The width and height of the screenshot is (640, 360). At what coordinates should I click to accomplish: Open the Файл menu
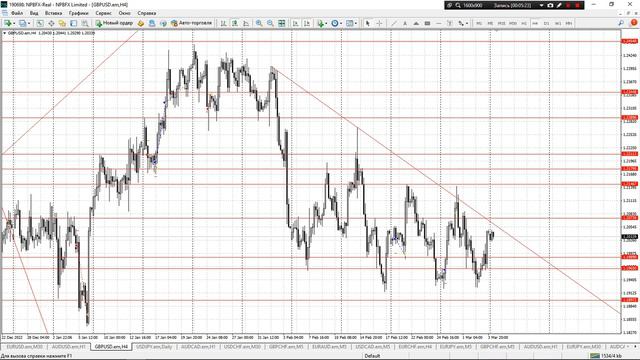point(17,13)
